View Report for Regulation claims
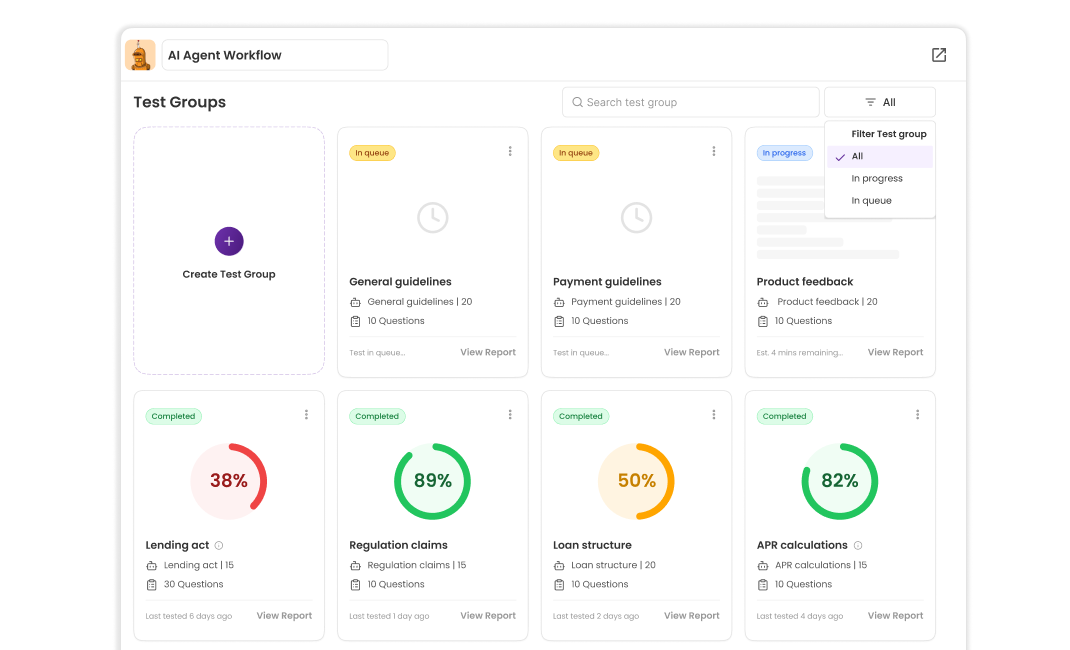 click(x=488, y=616)
